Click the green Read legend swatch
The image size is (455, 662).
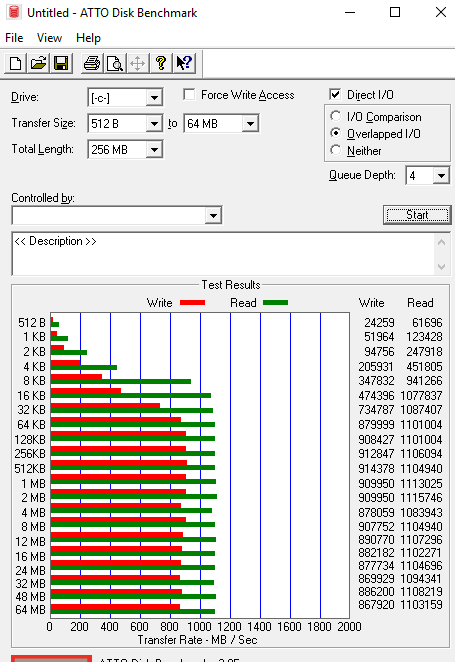coord(275,302)
